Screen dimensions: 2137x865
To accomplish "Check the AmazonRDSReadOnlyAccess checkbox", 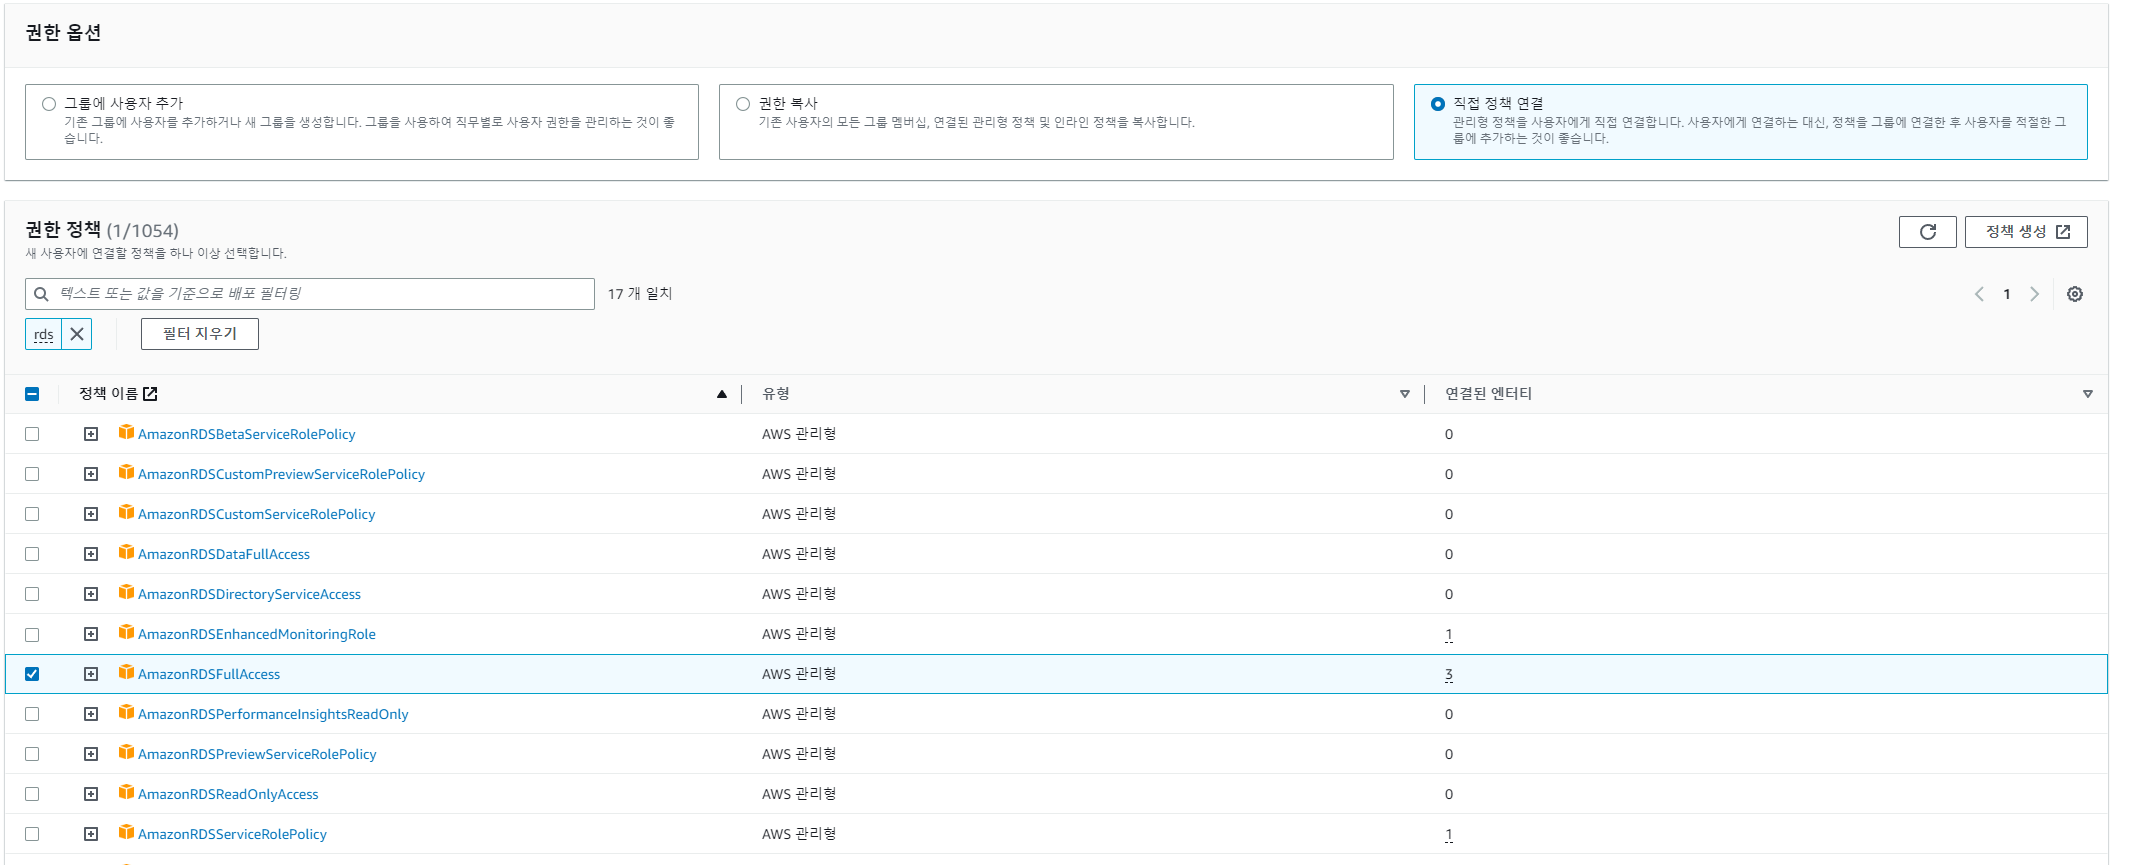I will (x=32, y=794).
